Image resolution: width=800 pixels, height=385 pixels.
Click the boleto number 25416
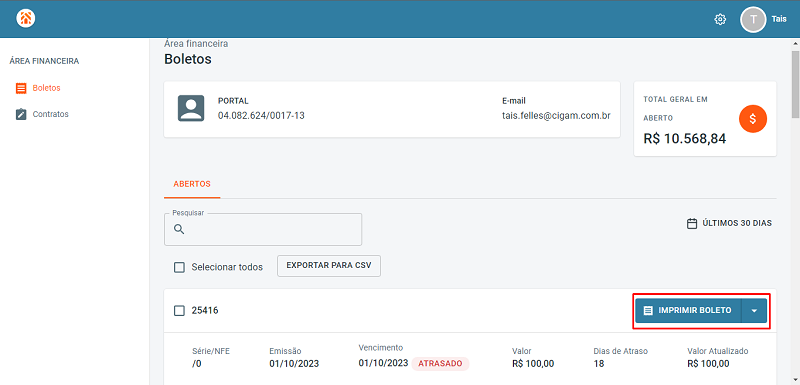[x=205, y=310]
